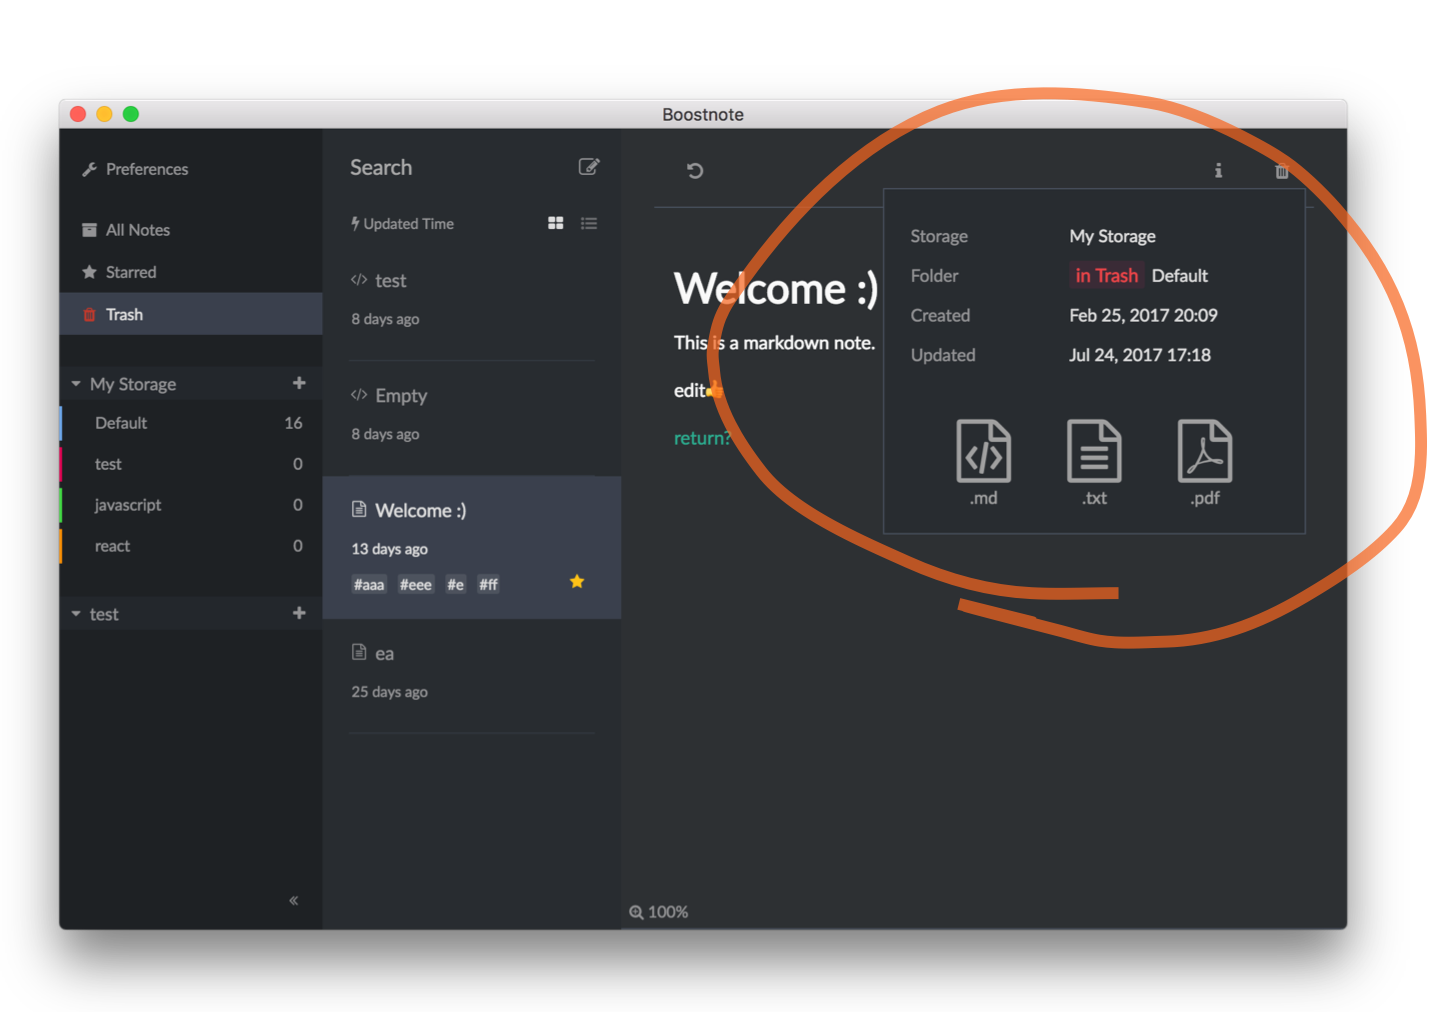The image size is (1456, 1012).
Task: Restore the note with undo arrow icon
Action: click(695, 171)
